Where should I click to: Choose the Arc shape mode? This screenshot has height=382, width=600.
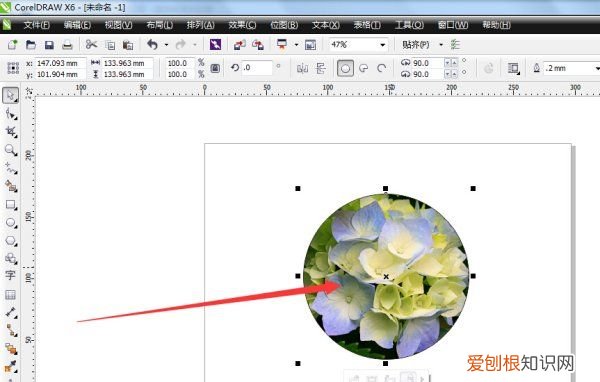click(x=381, y=69)
